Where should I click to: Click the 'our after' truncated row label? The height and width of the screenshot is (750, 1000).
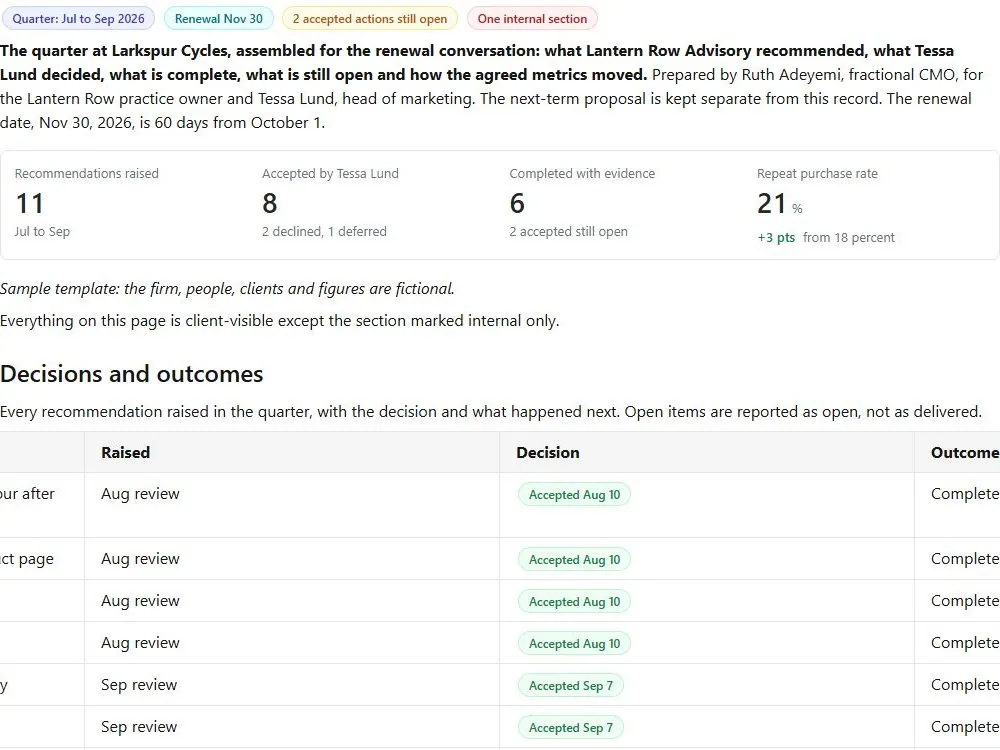coord(27,494)
